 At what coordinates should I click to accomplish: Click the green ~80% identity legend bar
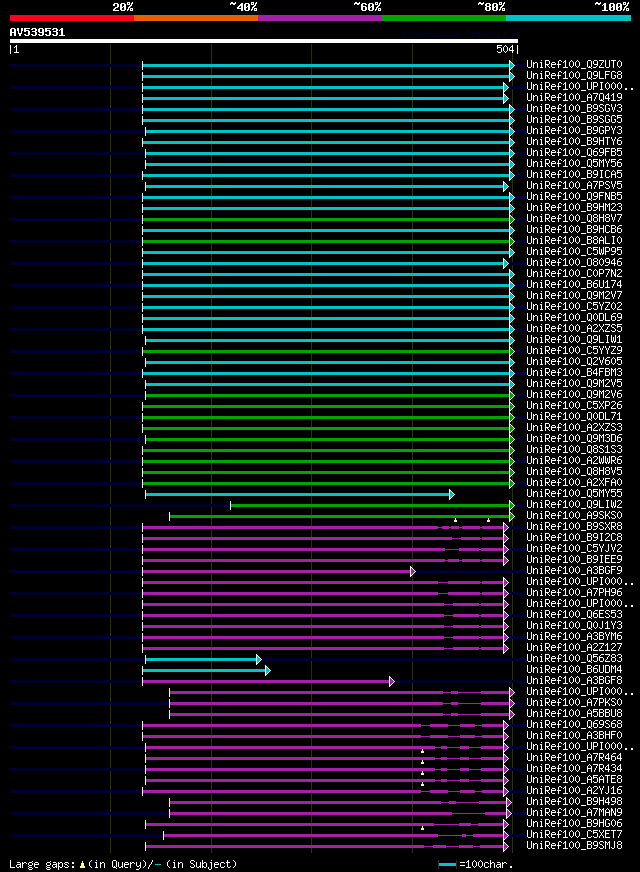444,18
